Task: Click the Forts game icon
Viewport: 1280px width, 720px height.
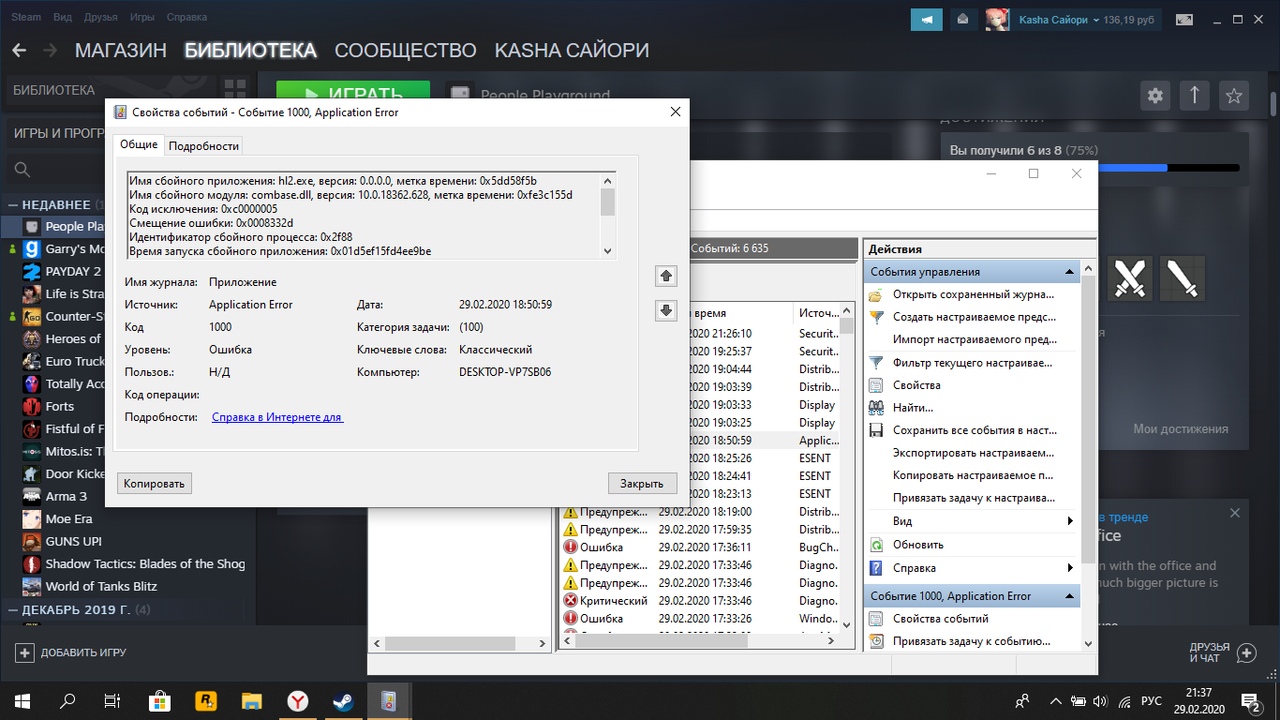Action: click(32, 406)
